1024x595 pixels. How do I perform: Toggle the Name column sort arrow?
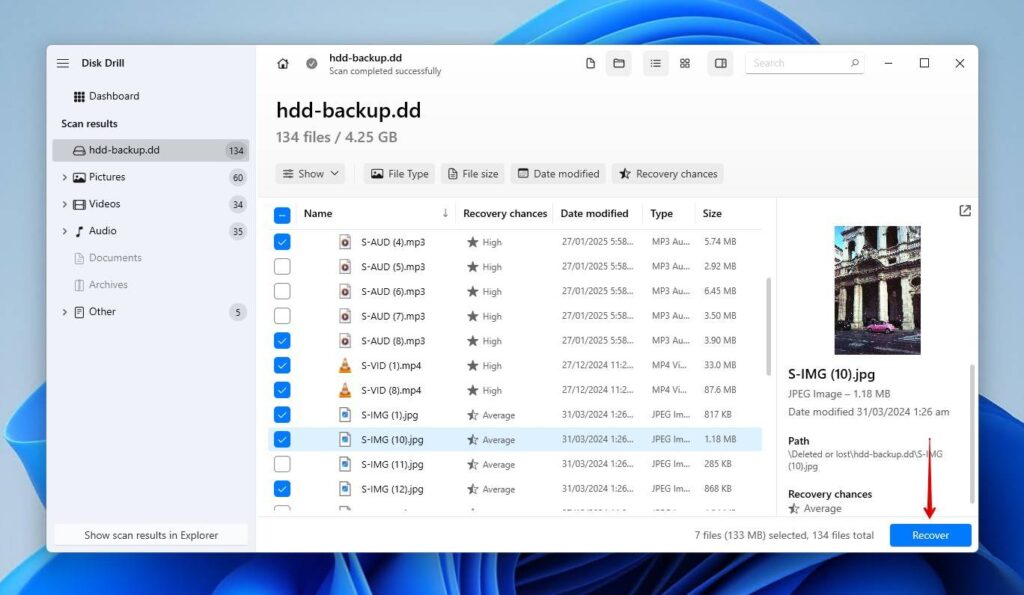click(x=444, y=213)
